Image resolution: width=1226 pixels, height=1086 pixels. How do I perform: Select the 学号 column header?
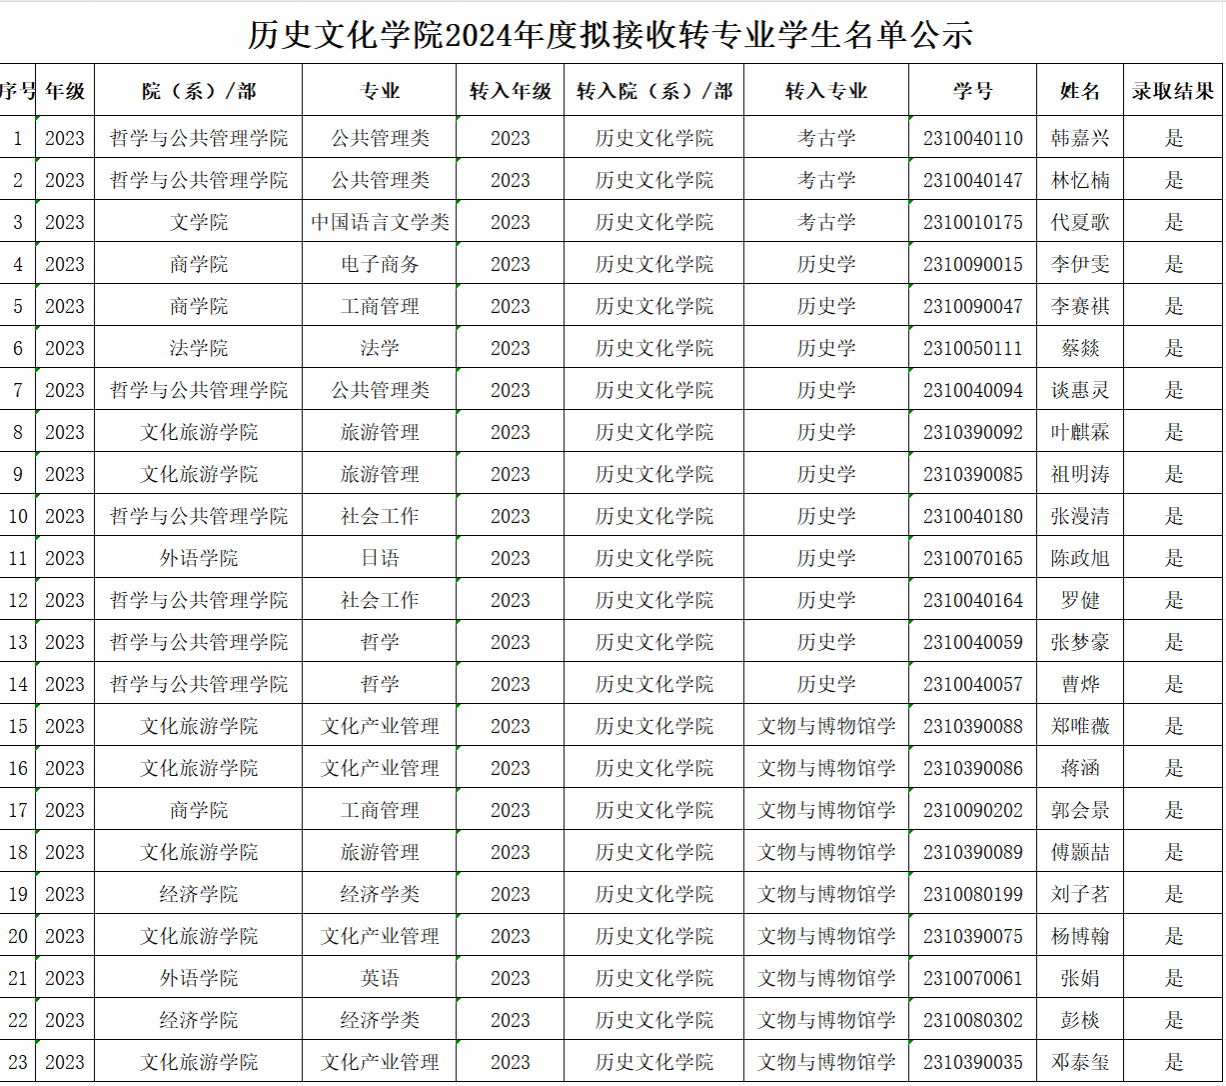click(x=972, y=91)
